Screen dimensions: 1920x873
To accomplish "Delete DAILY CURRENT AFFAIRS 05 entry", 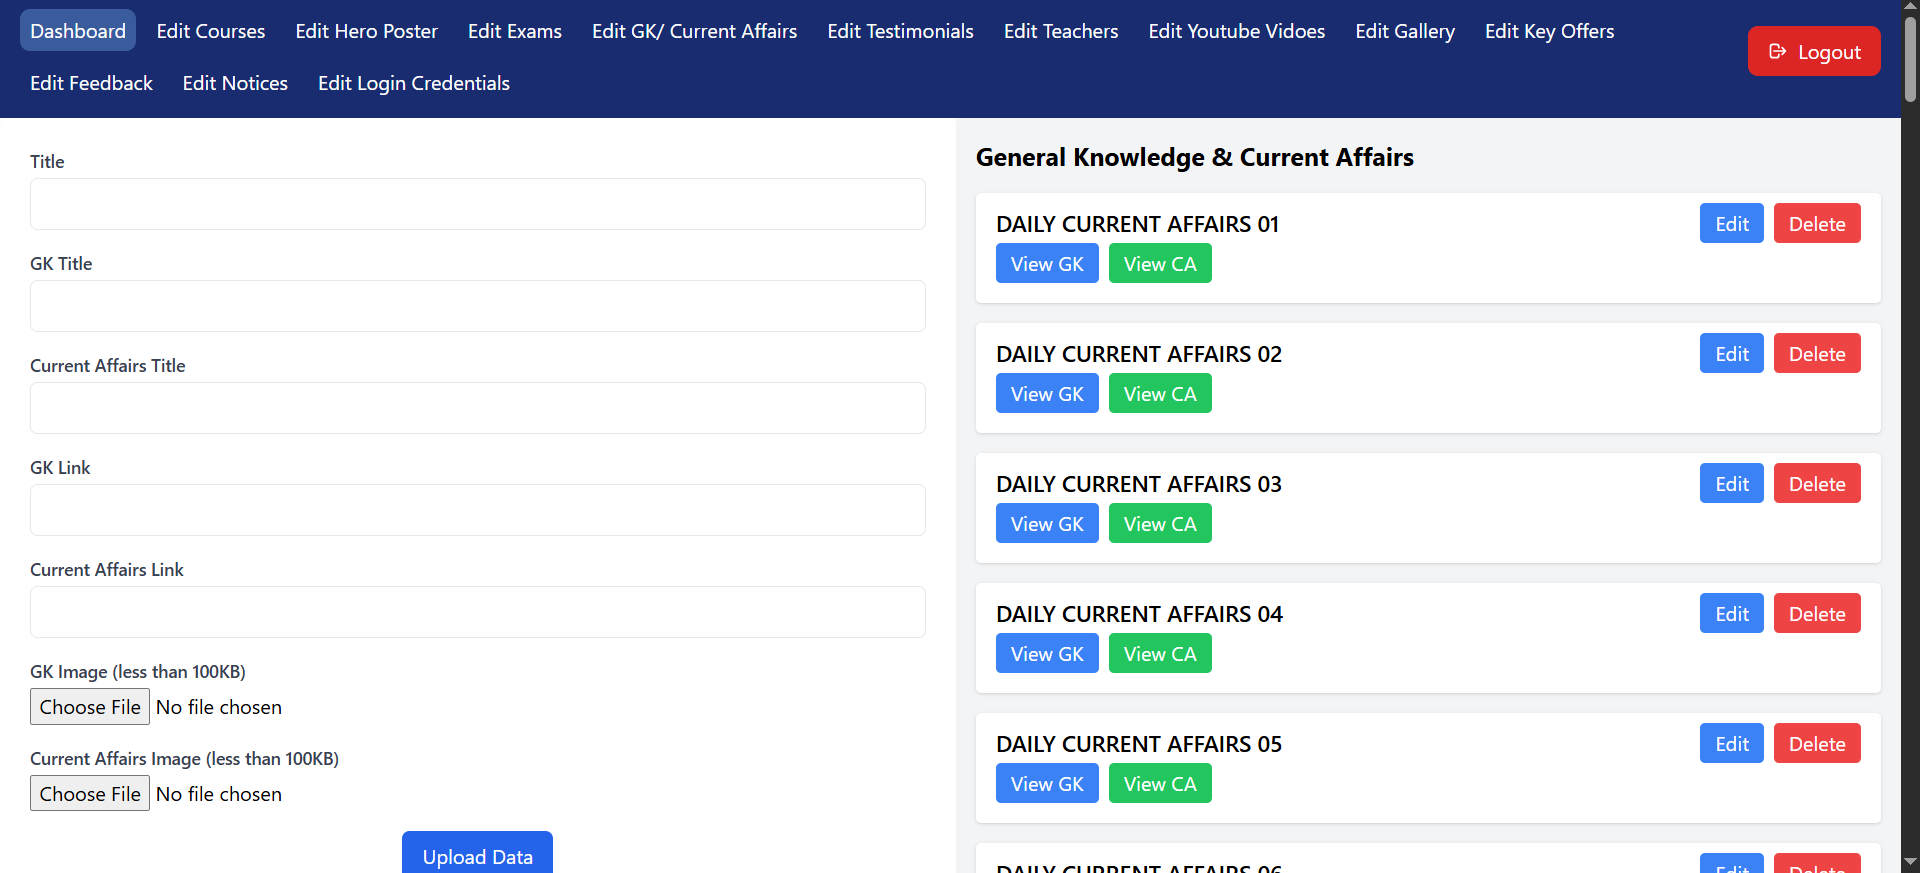I will [1817, 743].
